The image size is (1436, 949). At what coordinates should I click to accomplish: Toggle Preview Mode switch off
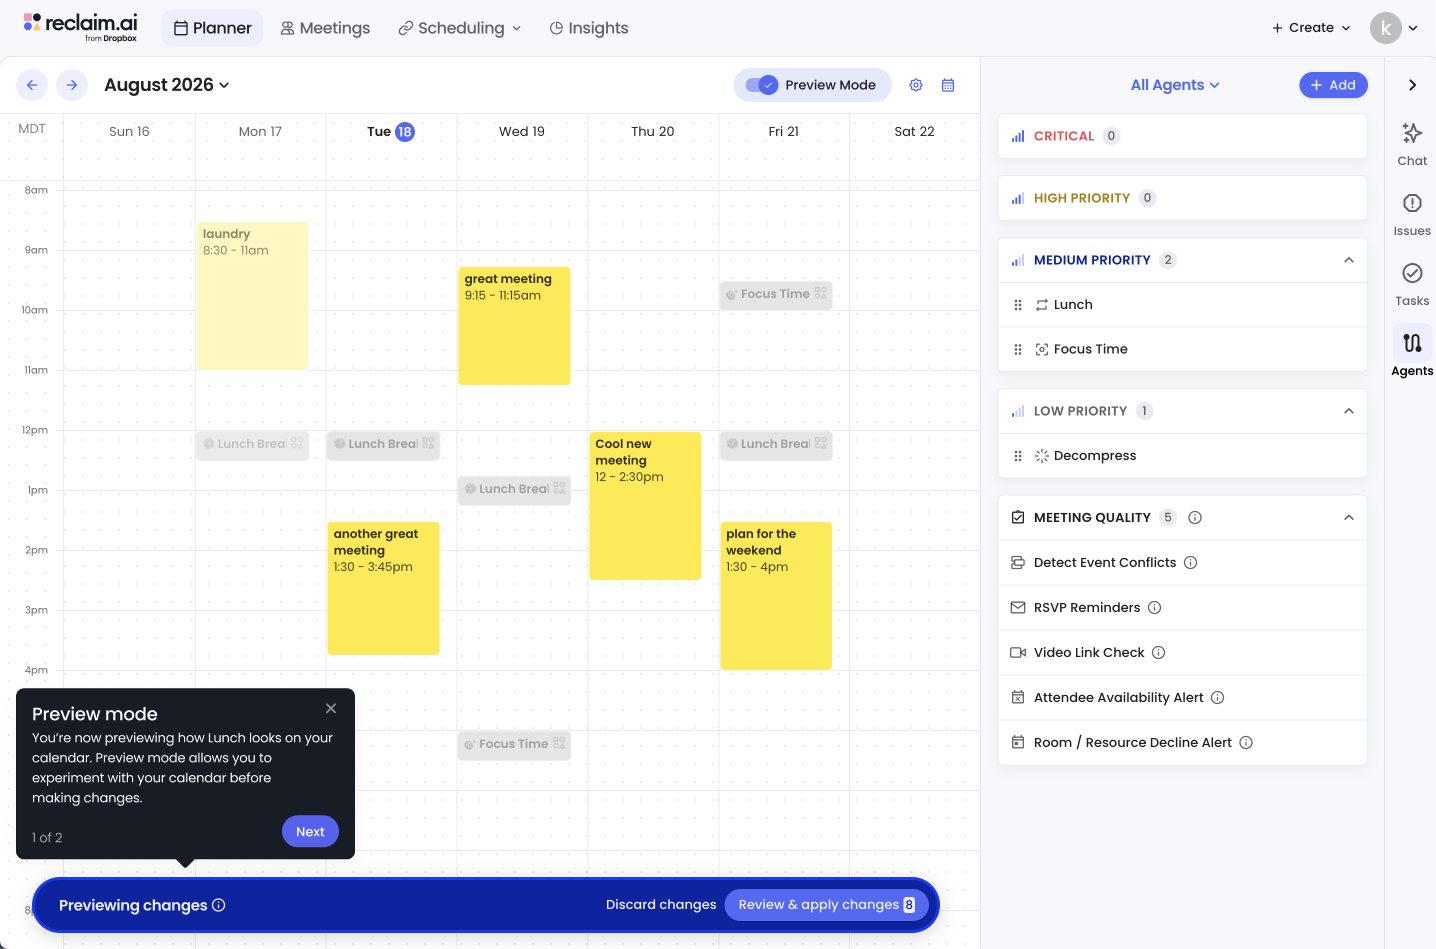(762, 85)
